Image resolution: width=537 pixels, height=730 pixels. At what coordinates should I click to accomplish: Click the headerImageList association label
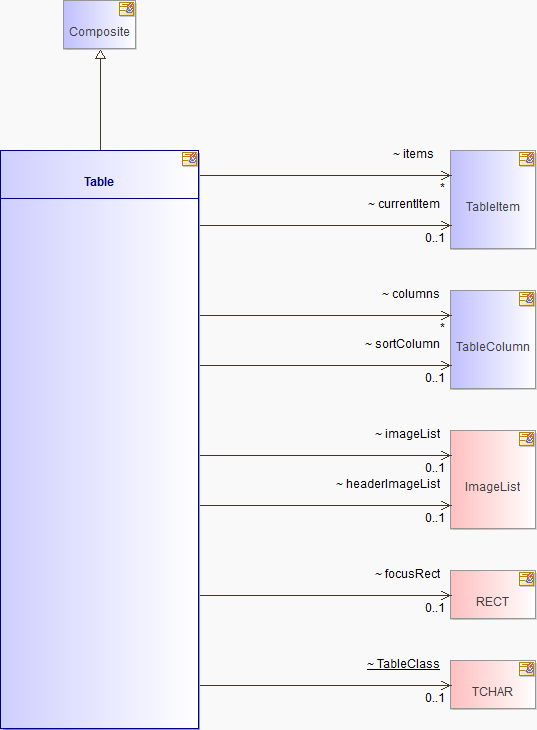(388, 484)
